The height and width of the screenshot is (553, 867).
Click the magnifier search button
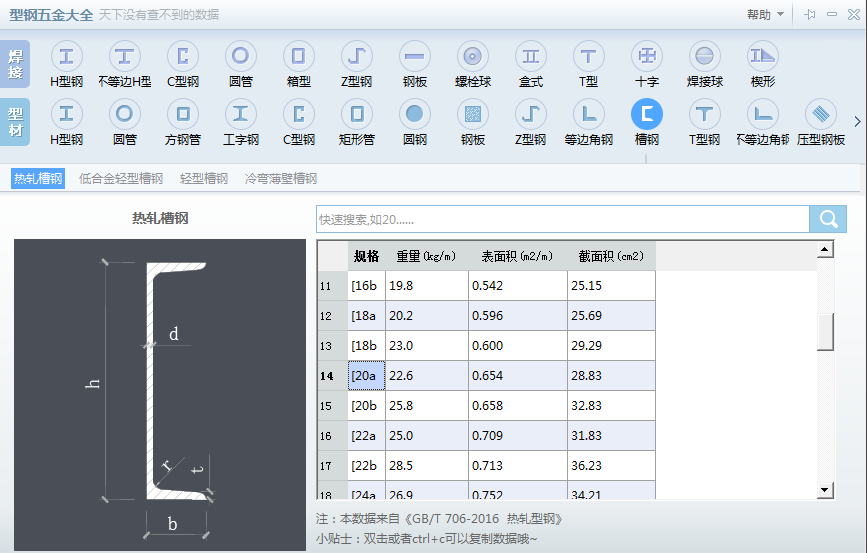(828, 219)
